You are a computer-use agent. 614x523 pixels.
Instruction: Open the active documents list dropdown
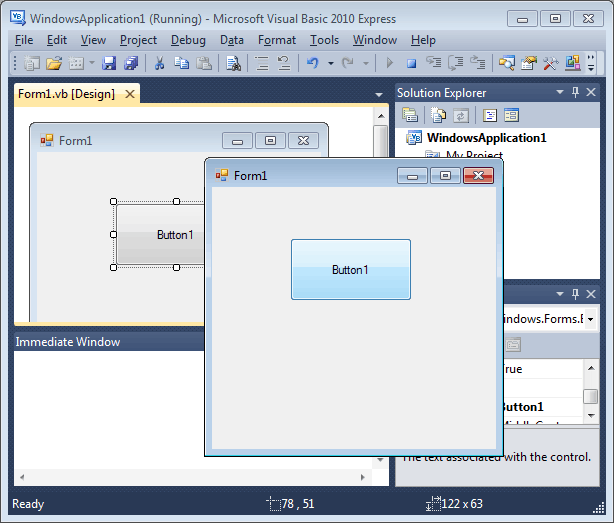tap(379, 95)
